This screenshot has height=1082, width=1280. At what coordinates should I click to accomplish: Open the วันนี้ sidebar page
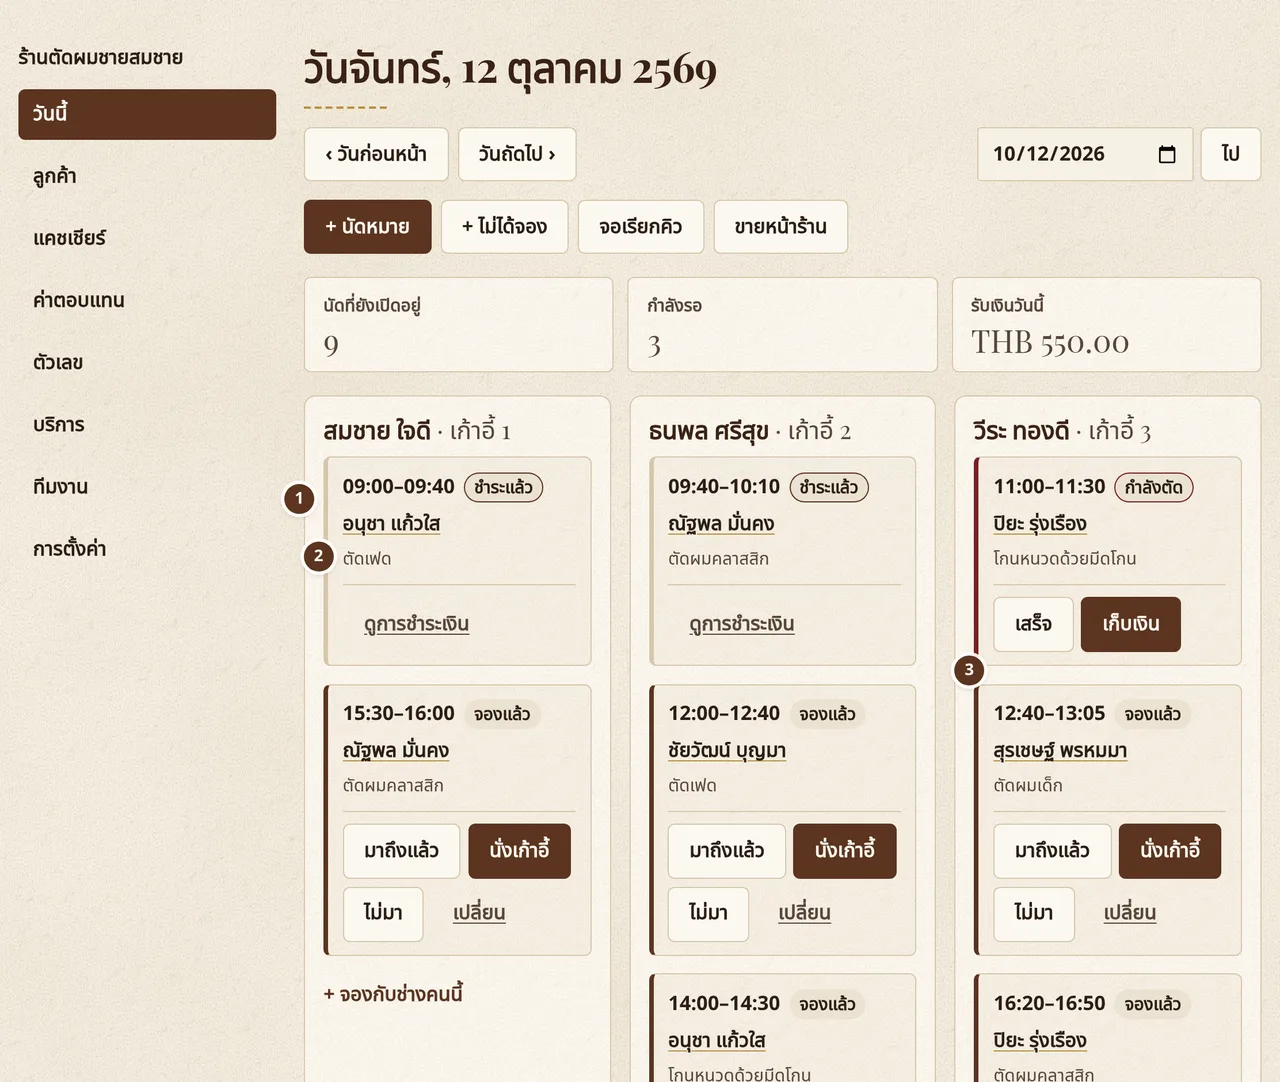coord(147,114)
